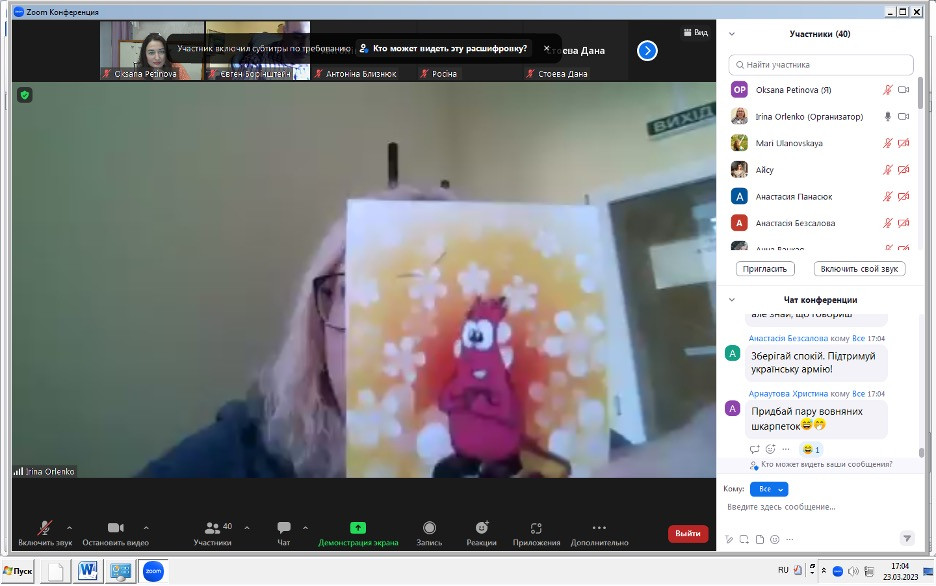936x586 pixels.
Task: Open more actions for шкарпеток message
Action: 786,449
